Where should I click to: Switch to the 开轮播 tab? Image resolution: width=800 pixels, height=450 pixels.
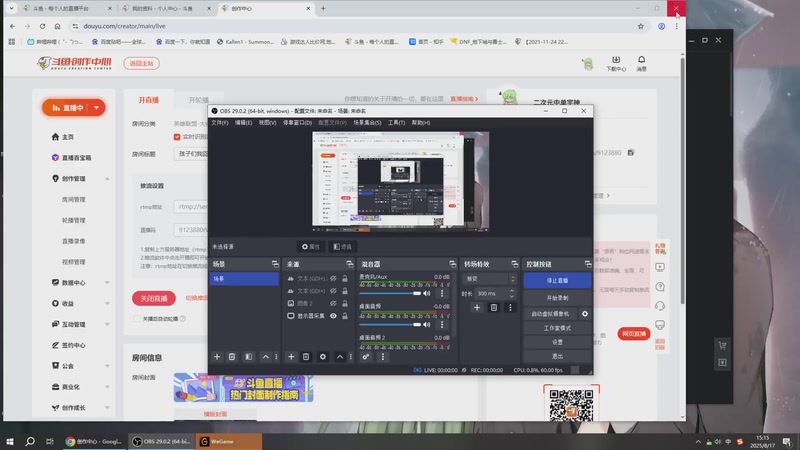[x=198, y=100]
